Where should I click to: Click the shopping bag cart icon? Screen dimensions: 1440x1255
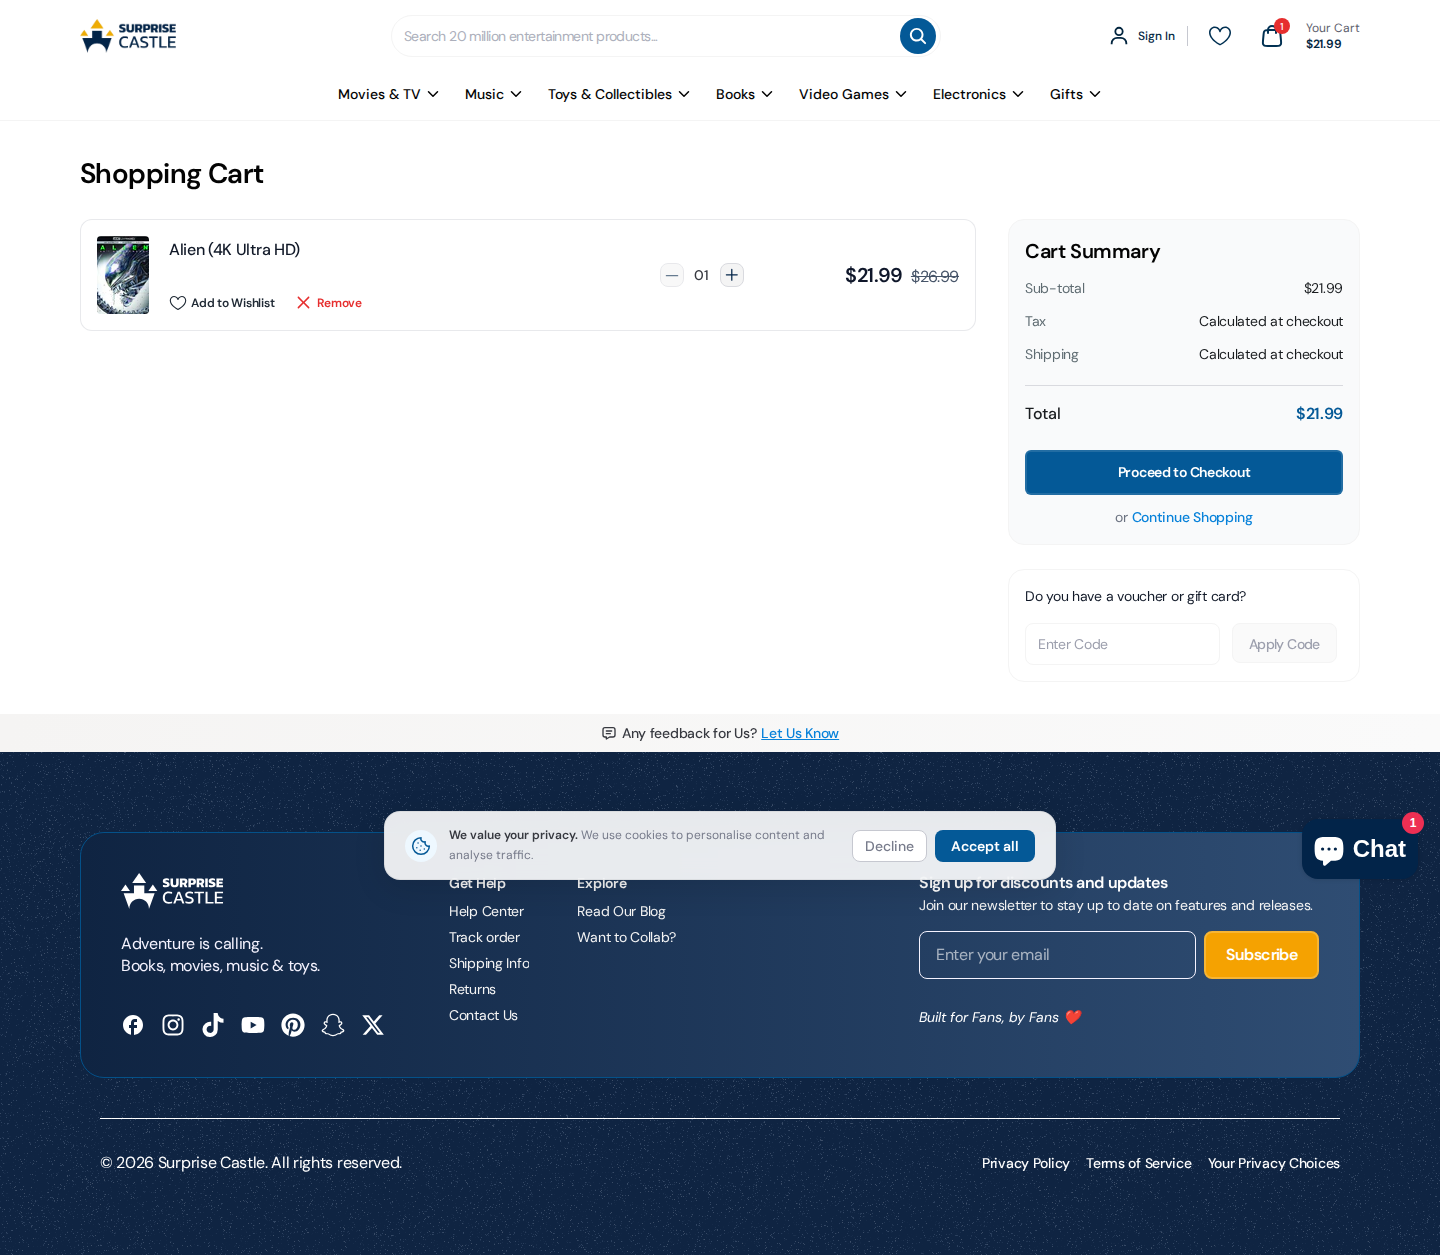(1272, 36)
